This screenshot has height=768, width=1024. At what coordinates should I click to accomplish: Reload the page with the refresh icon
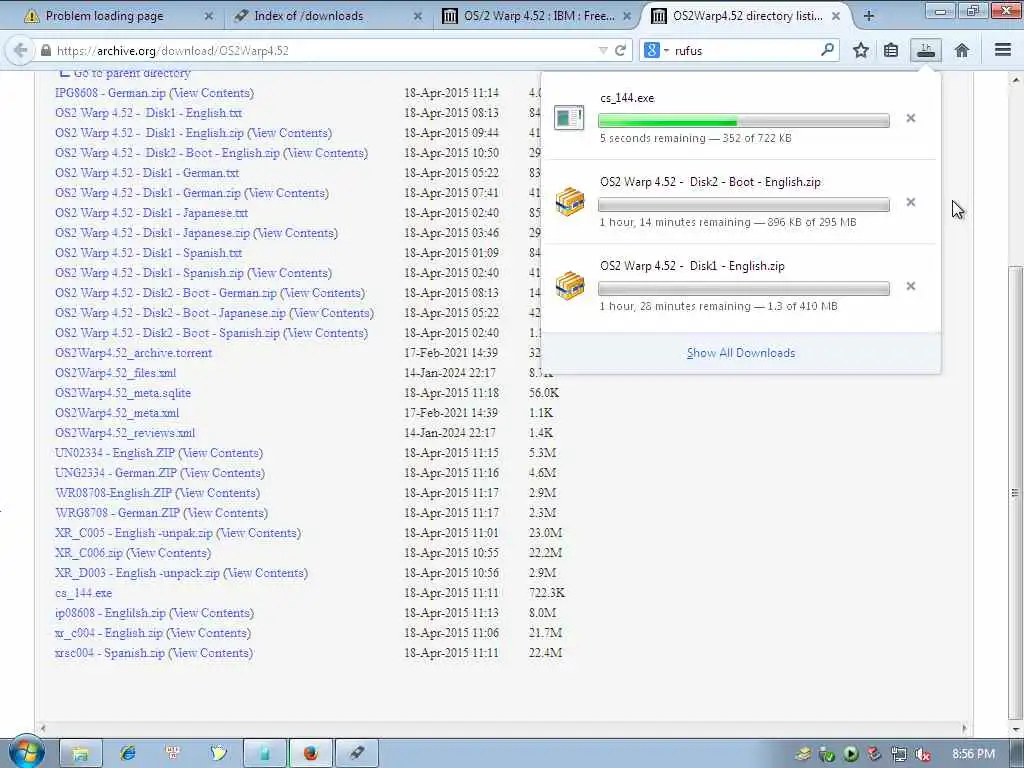pyautogui.click(x=620, y=50)
